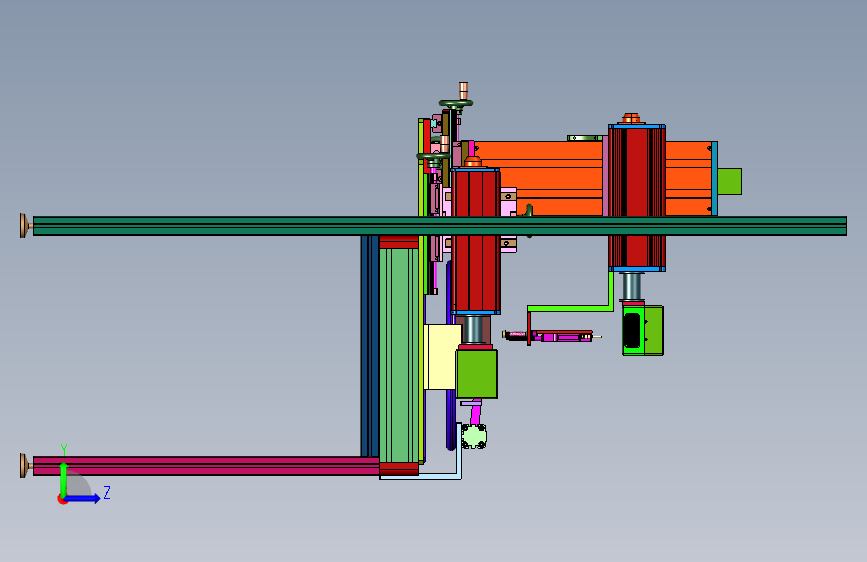Select the pale green valve block at bottom
Screen dimensions: 867x562
point(474,436)
